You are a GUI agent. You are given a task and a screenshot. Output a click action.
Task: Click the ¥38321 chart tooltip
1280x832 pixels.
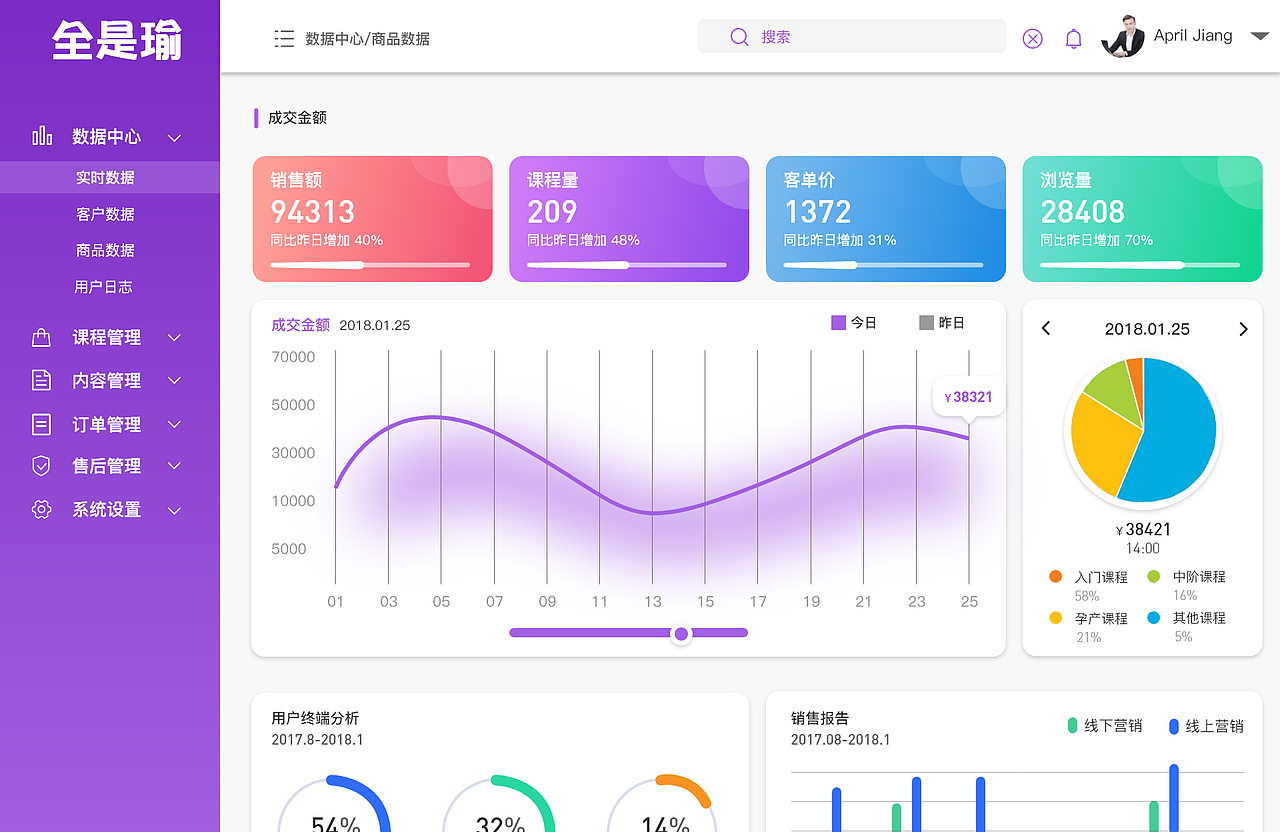point(968,397)
